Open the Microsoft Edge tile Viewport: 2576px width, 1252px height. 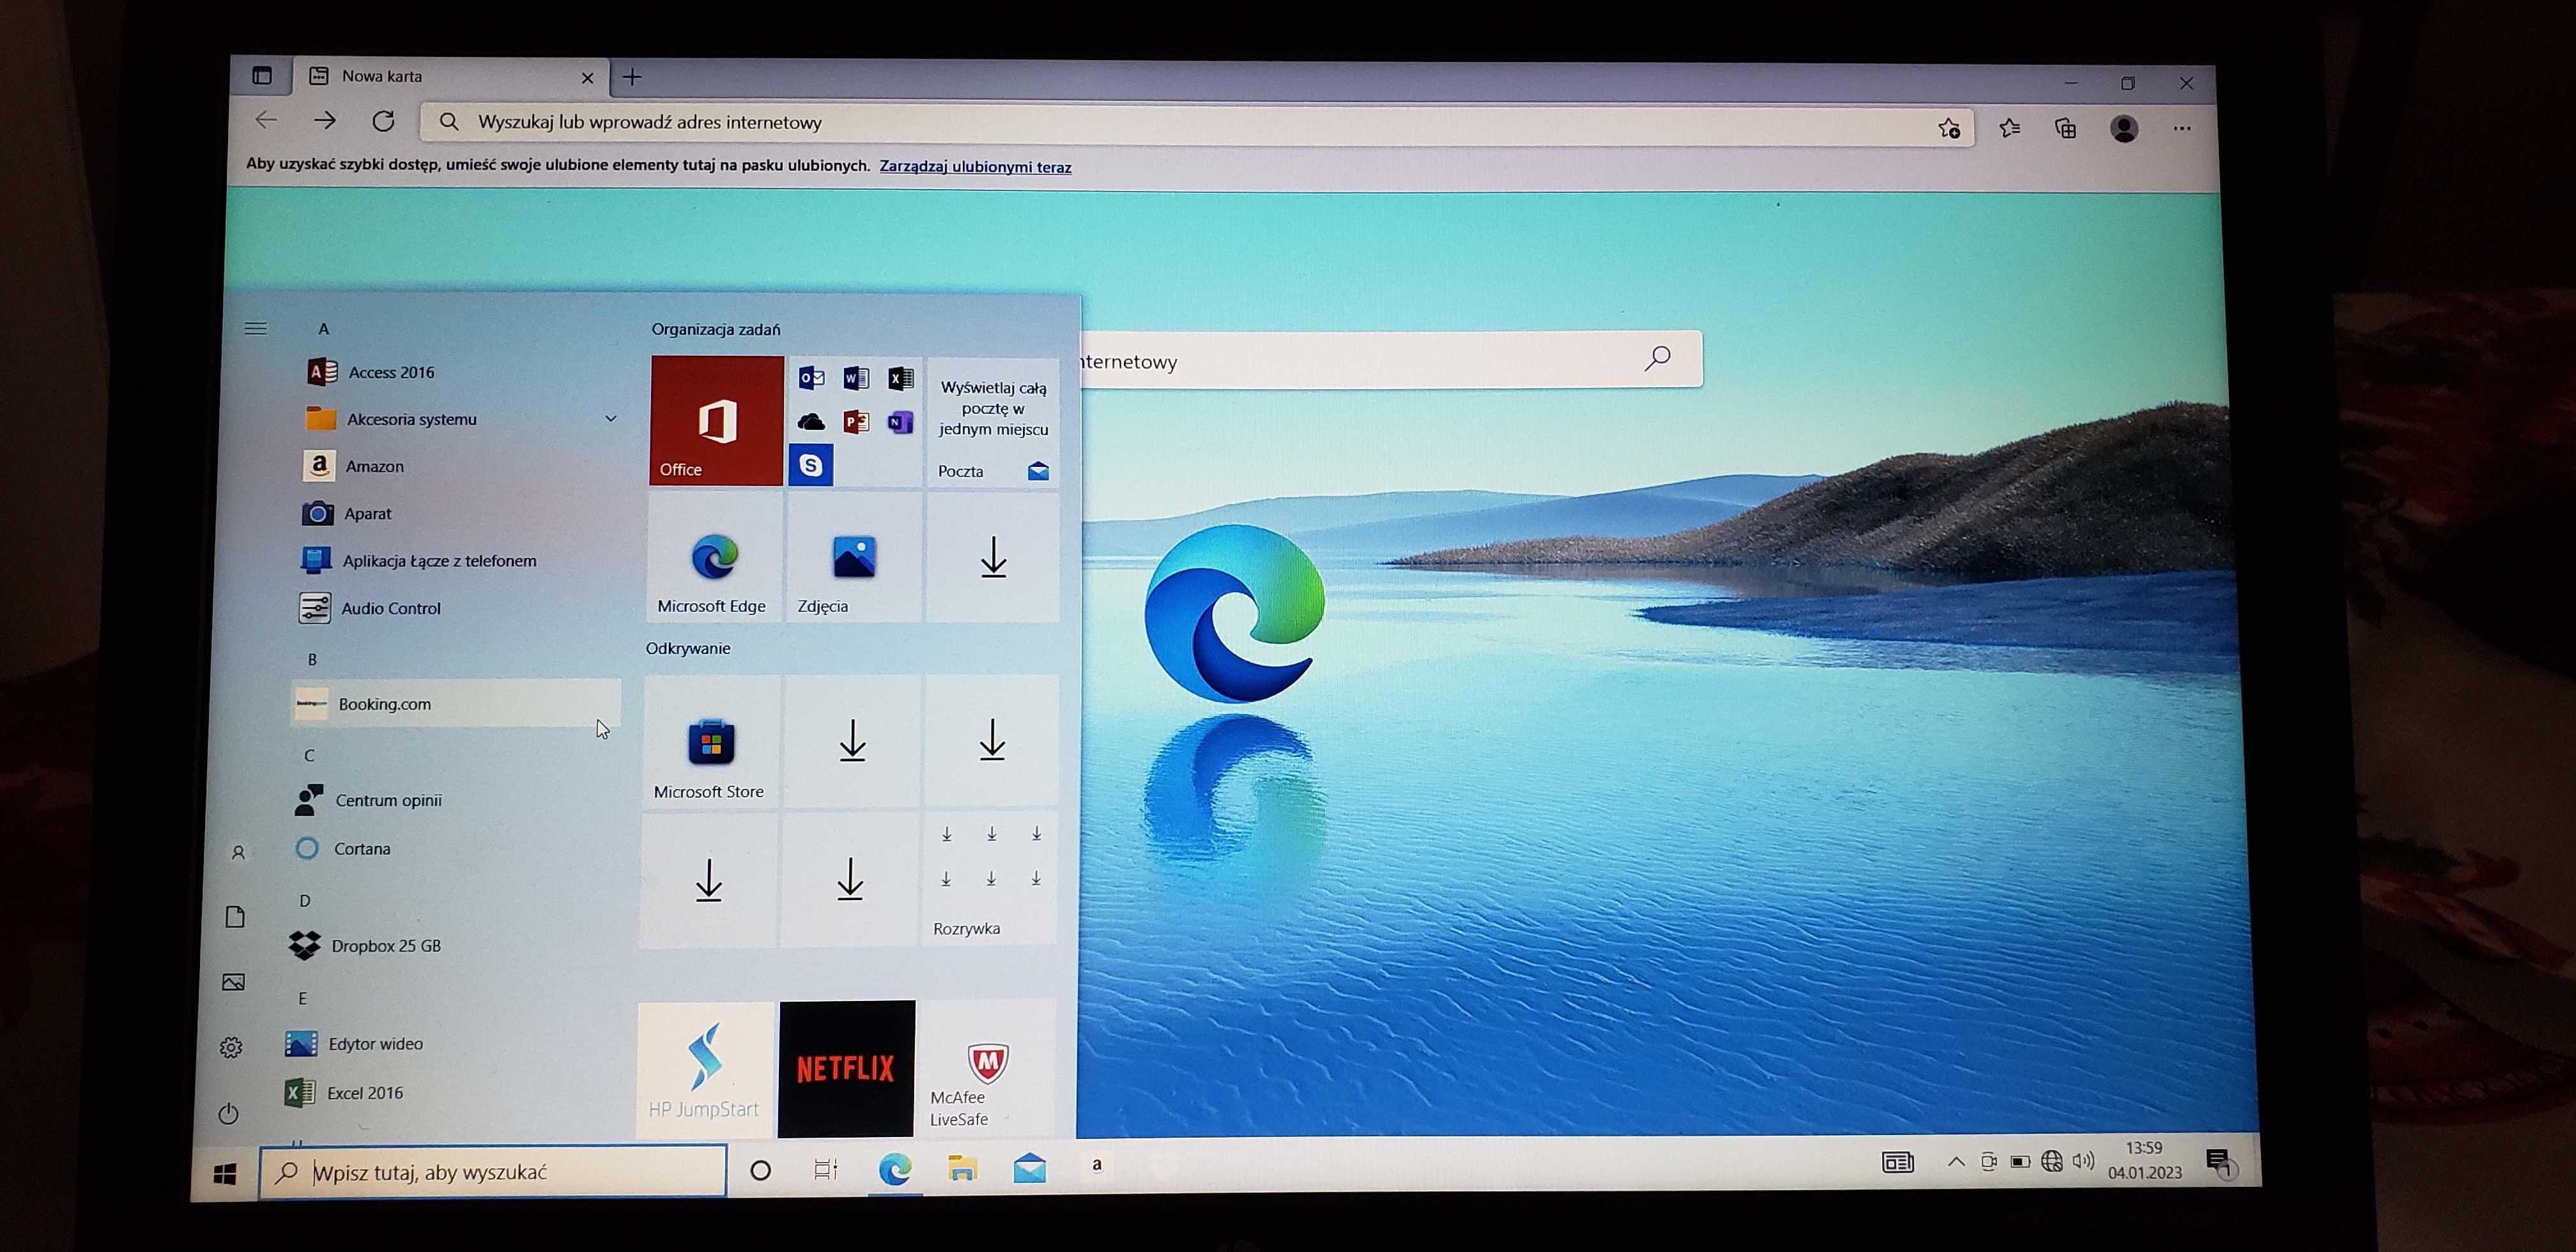point(714,558)
